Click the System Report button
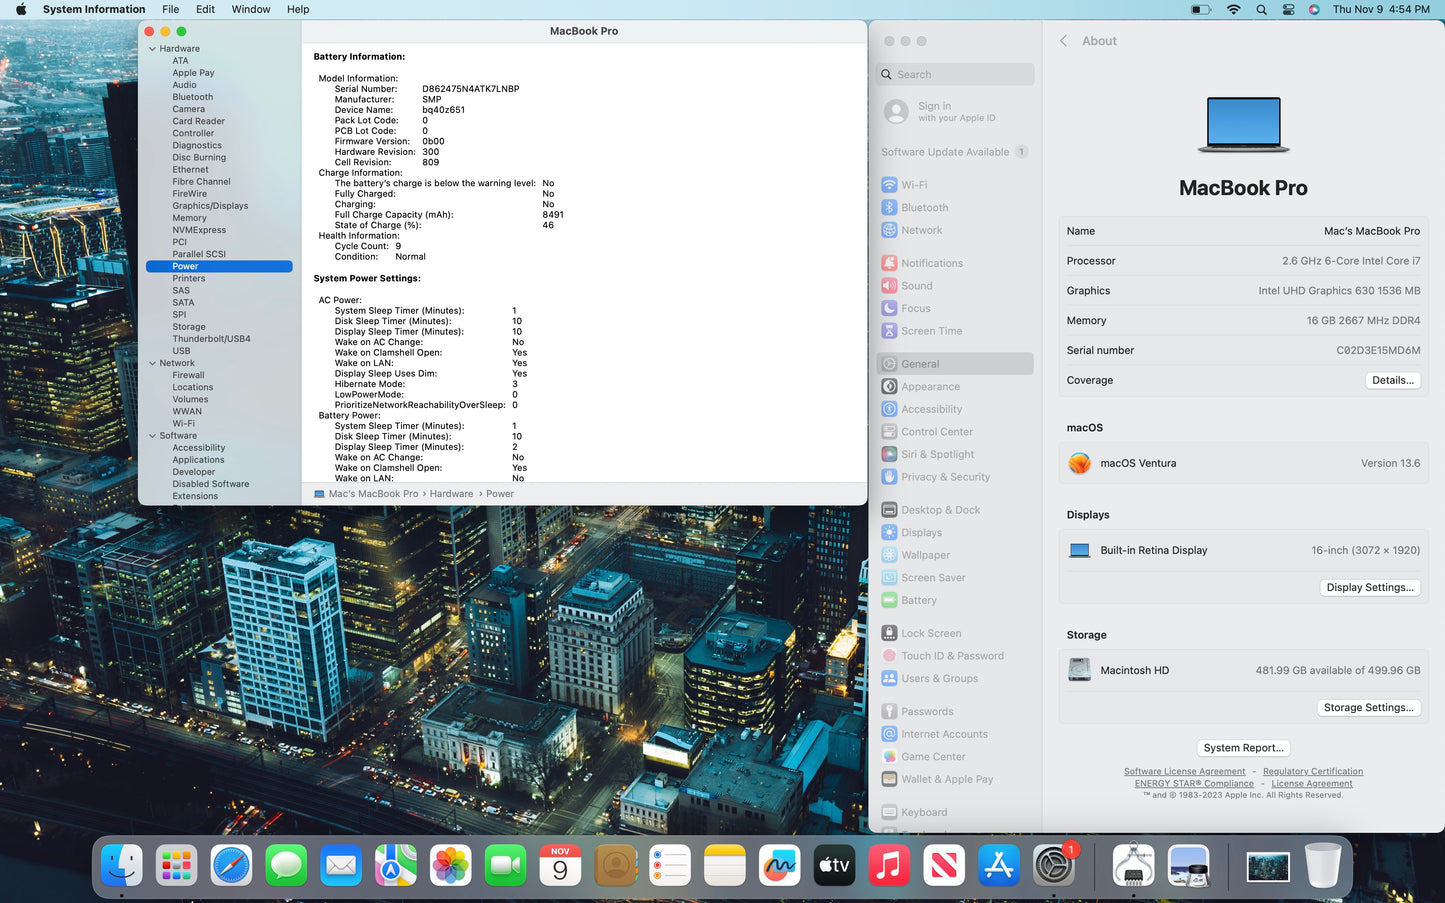Screen dimensions: 1445x903 1243,748
